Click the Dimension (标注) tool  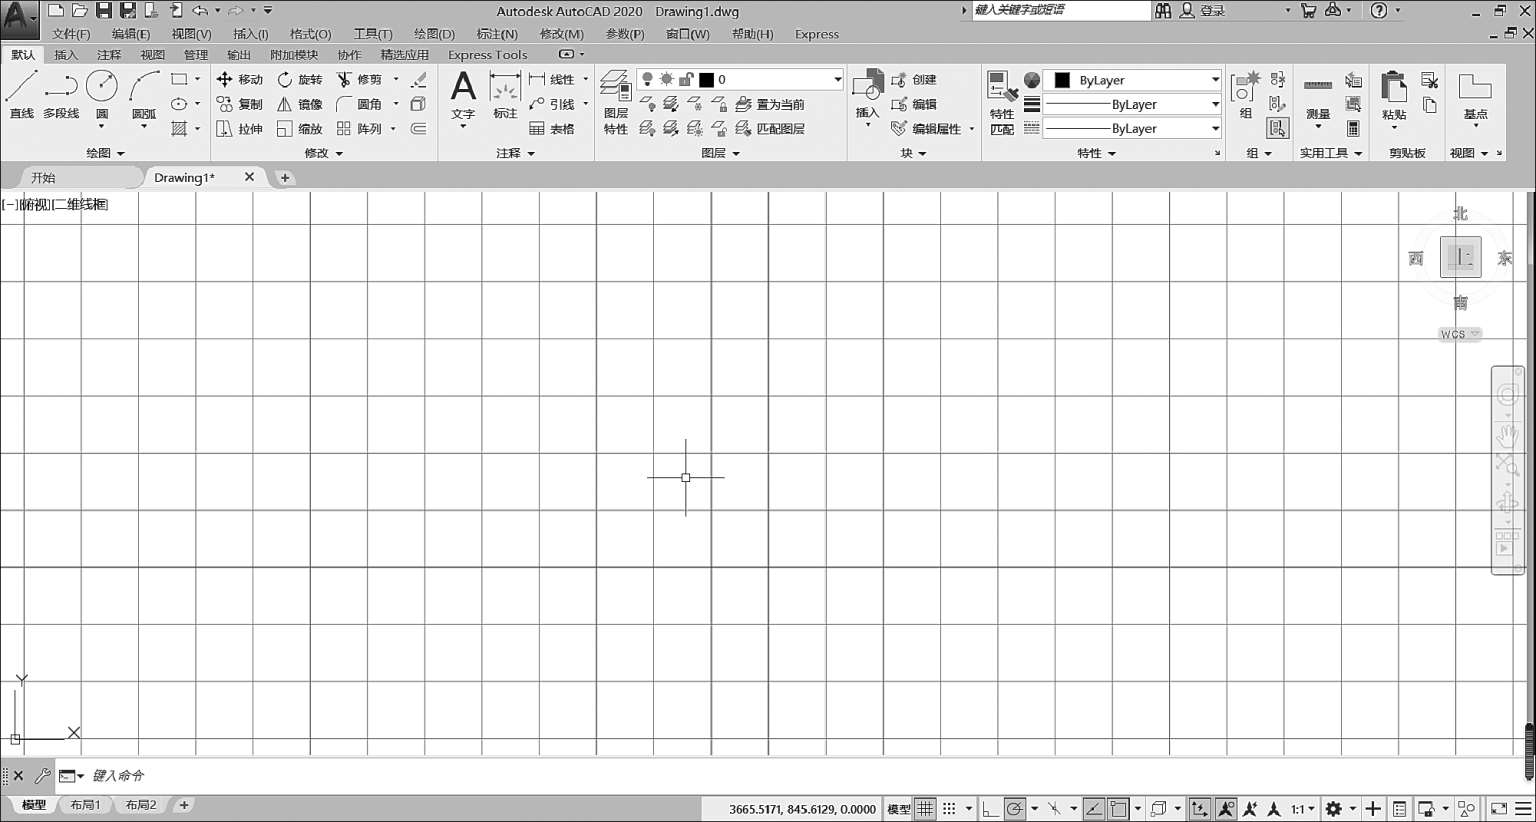coord(505,96)
